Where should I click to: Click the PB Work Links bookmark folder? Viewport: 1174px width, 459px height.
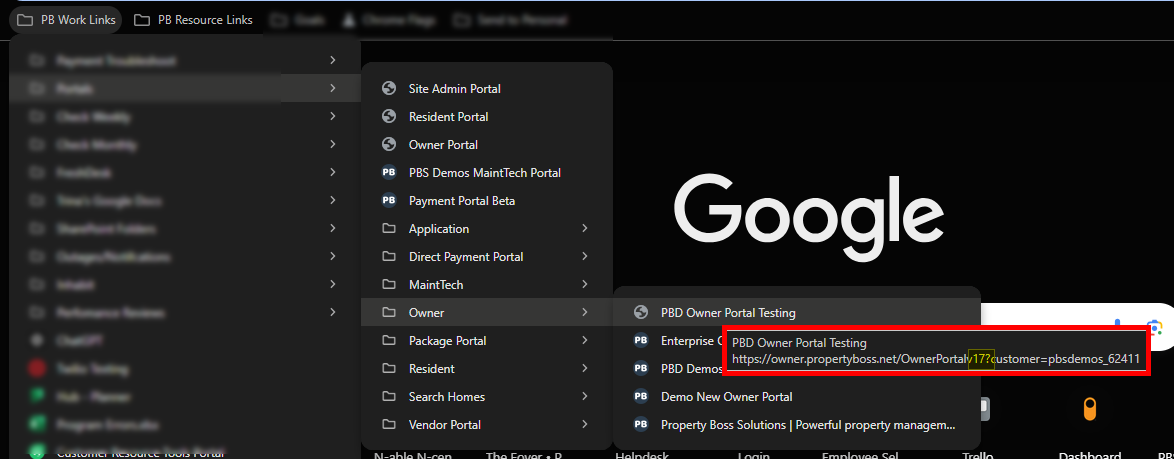pos(67,20)
